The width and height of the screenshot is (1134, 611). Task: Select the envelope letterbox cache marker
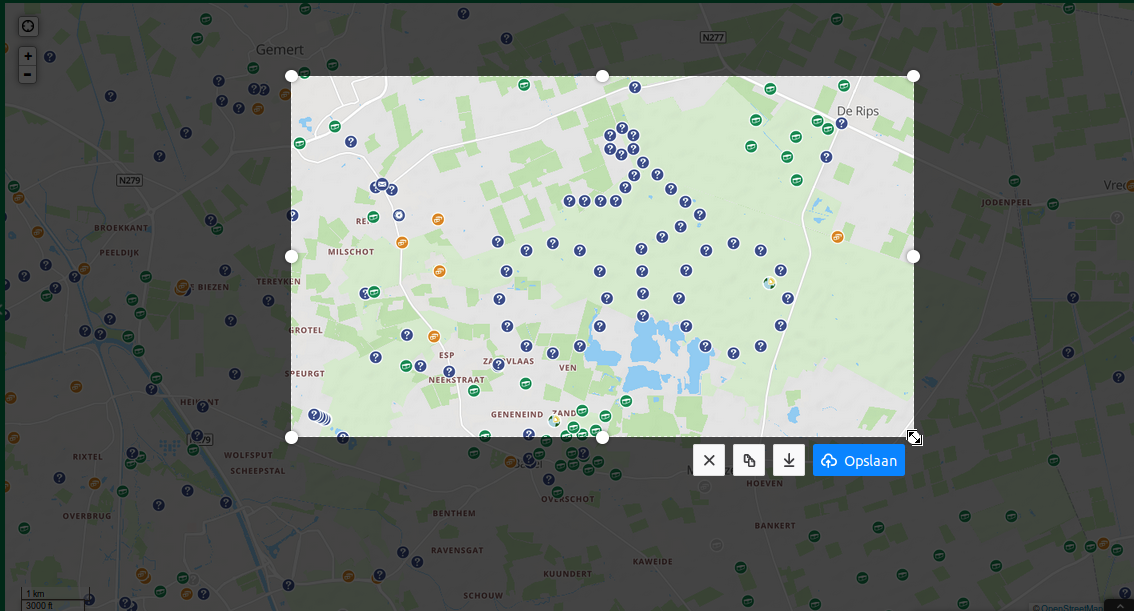(x=382, y=184)
